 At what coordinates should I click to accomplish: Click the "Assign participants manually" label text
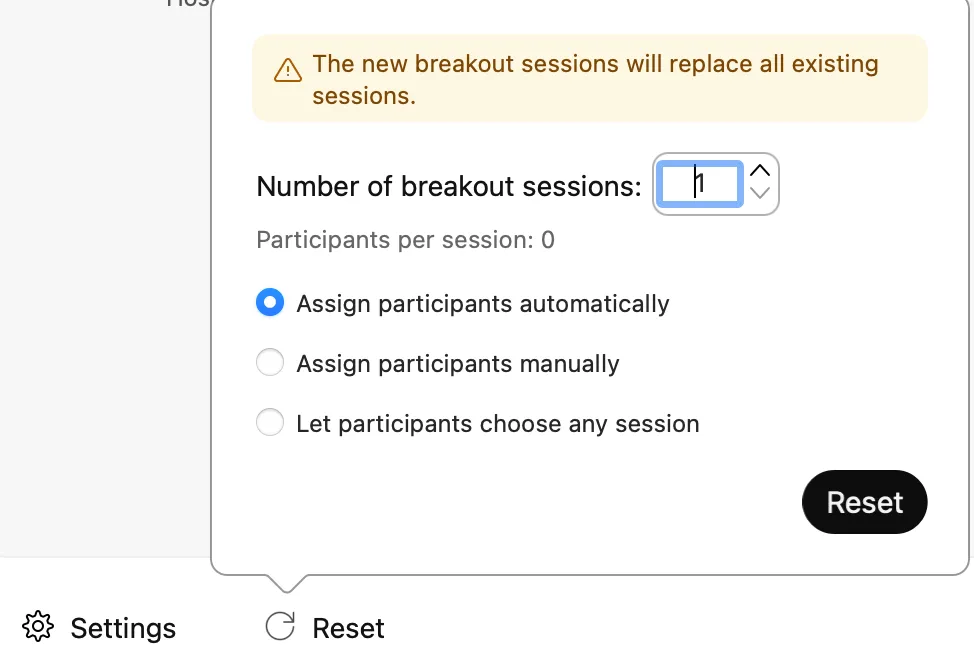(x=458, y=364)
